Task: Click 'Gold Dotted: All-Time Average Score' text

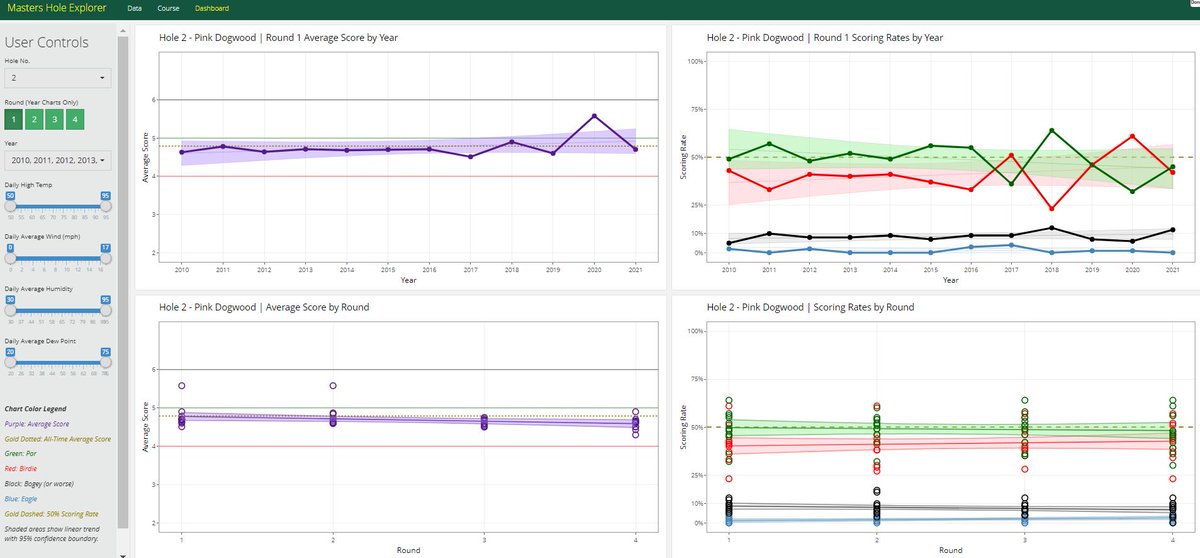Action: click(58, 439)
